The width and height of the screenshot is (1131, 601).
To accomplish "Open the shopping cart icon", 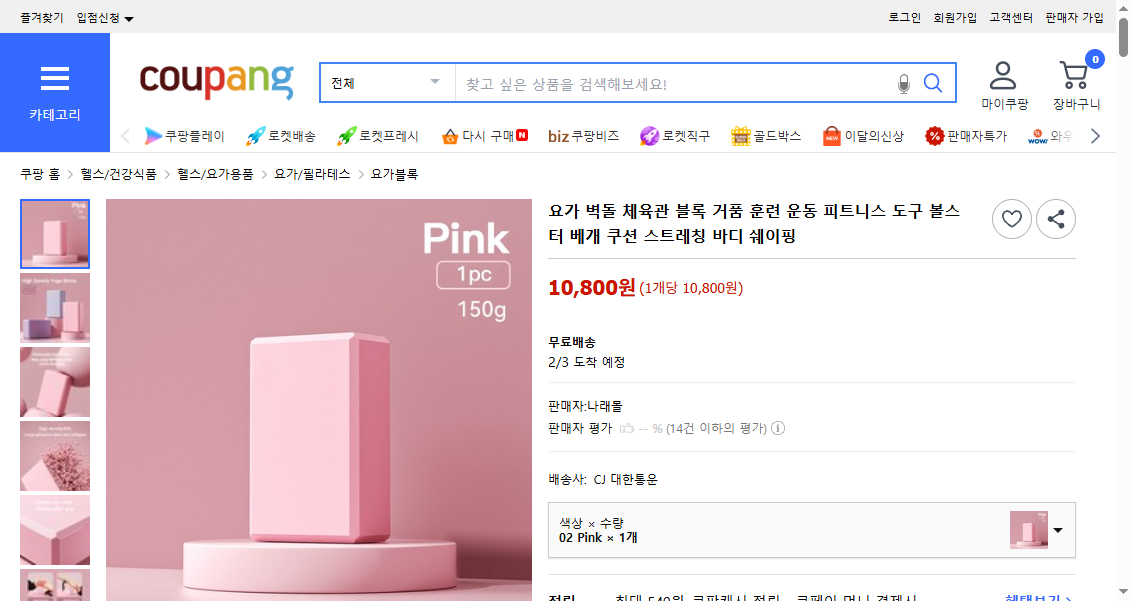I will pyautogui.click(x=1075, y=76).
